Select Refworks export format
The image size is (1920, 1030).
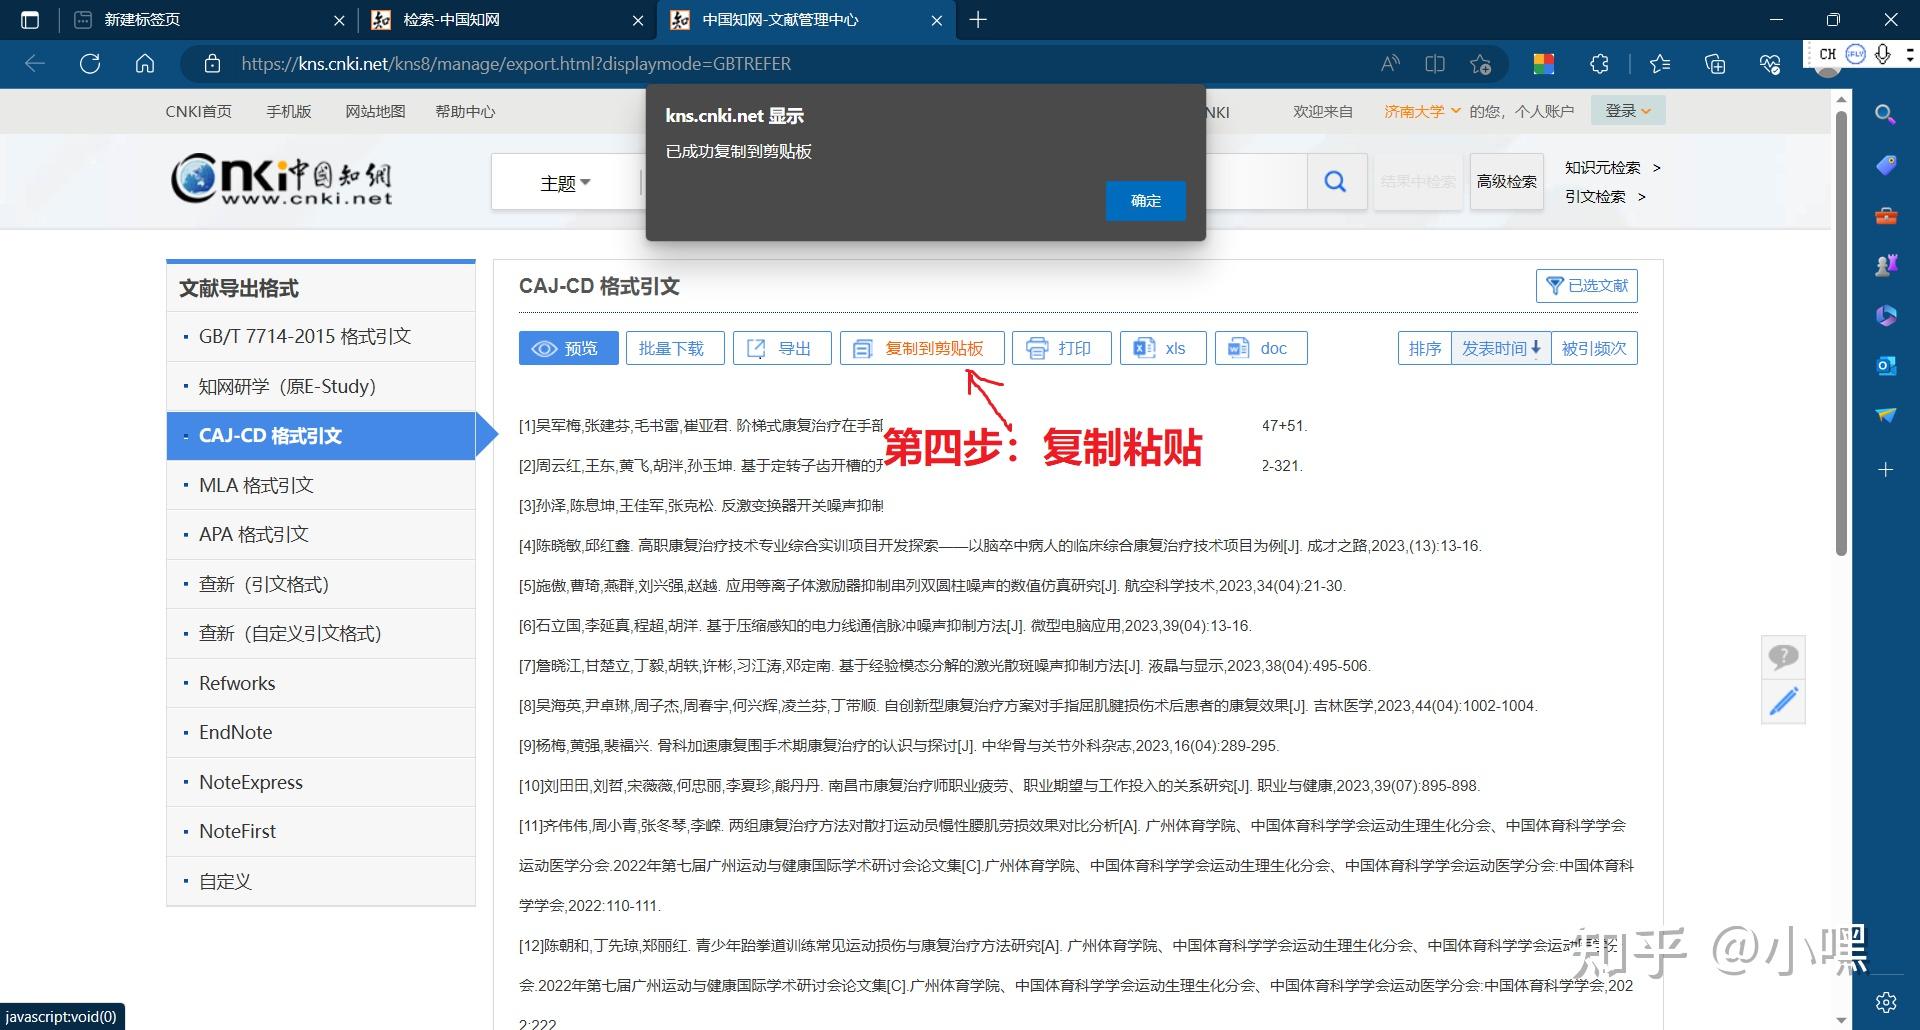321,683
